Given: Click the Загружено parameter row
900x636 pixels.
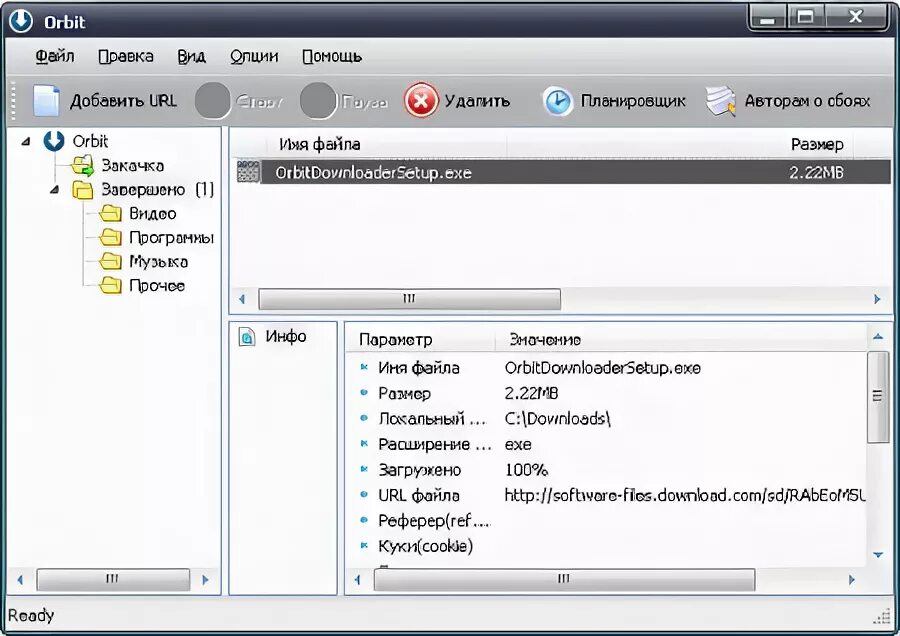Looking at the screenshot, I should (x=606, y=470).
